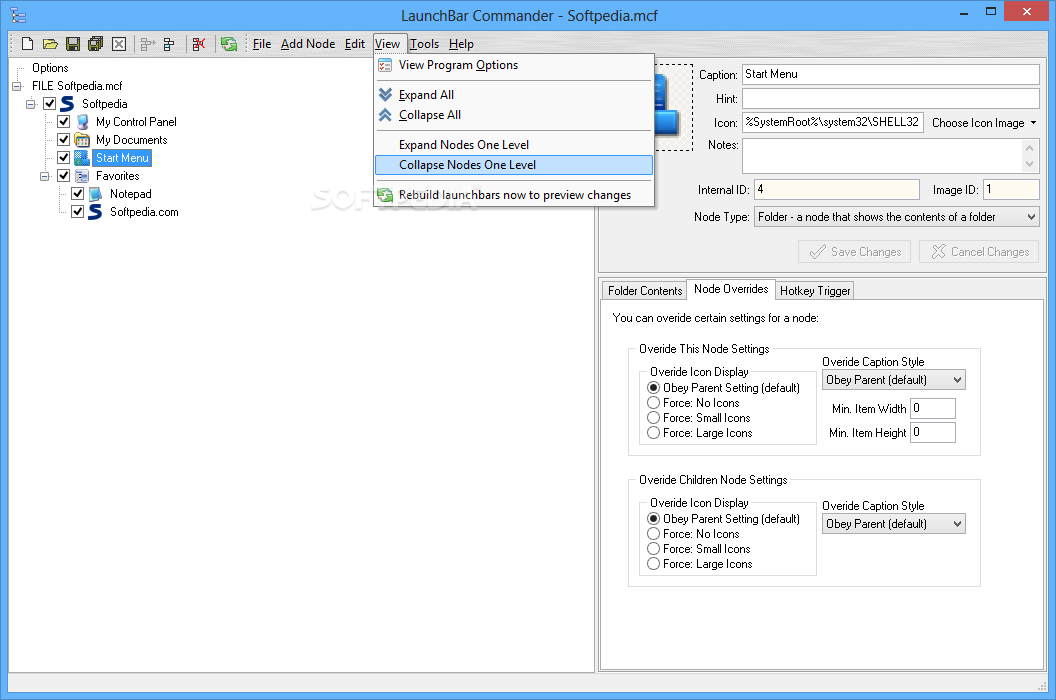Click the Caption input field
The width and height of the screenshot is (1056, 700).
891,75
